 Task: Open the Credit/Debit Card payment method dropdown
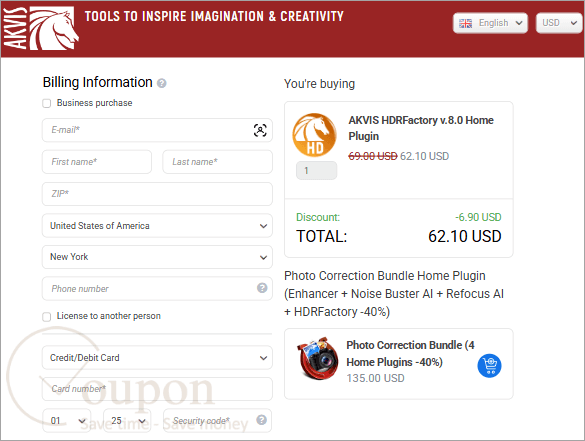pos(157,357)
